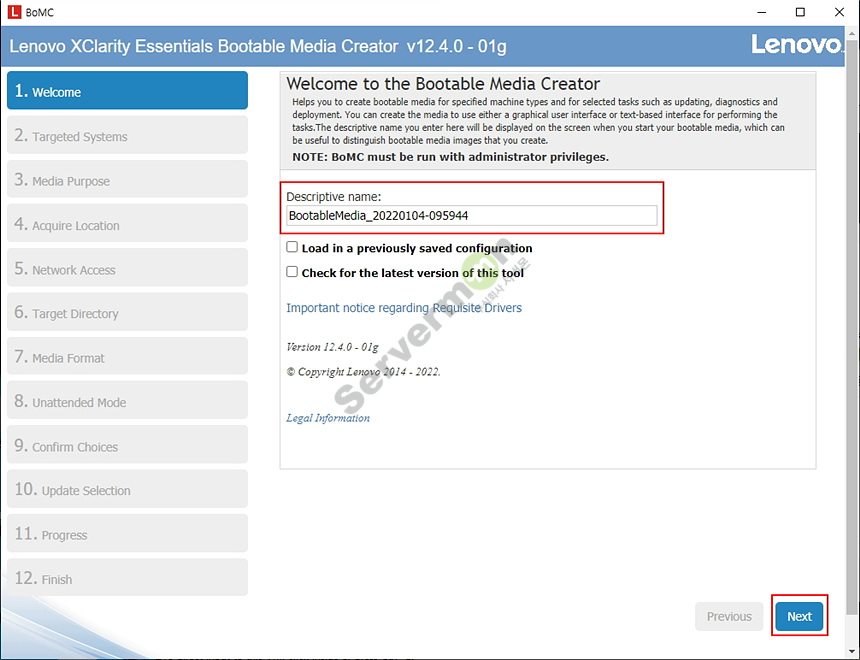Screen dimensions: 860x660
Task: Open 5. Network Access step
Action: tap(127, 268)
